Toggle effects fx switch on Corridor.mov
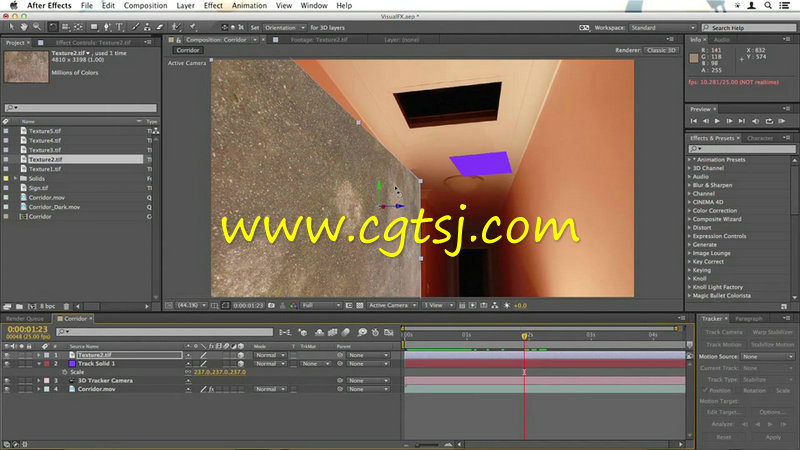 [x=211, y=389]
